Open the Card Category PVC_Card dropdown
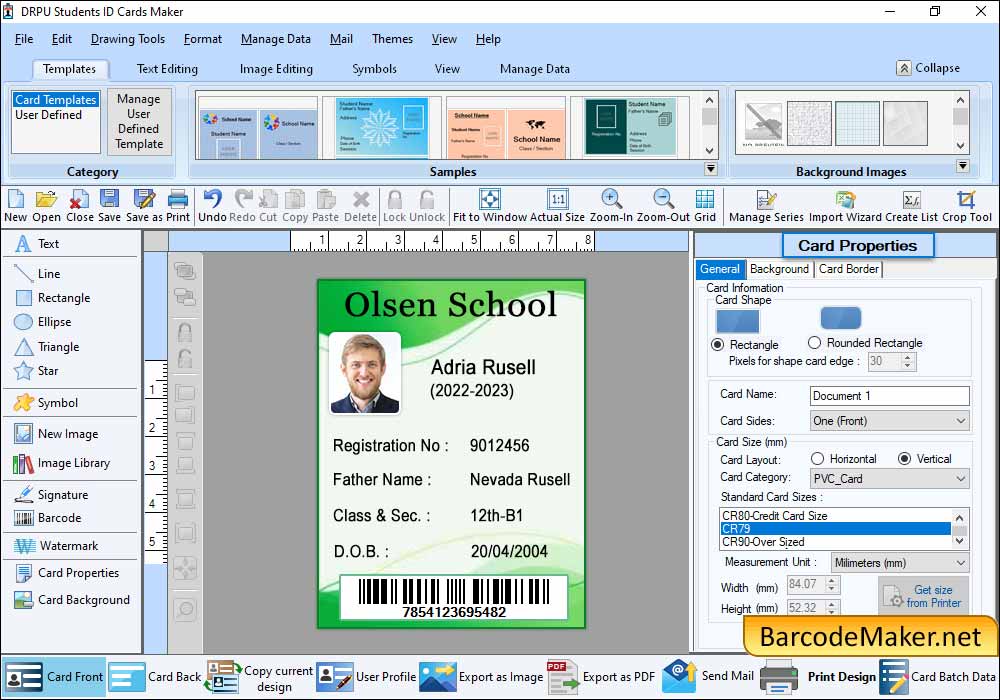Viewport: 1000px width, 700px height. pyautogui.click(x=889, y=478)
